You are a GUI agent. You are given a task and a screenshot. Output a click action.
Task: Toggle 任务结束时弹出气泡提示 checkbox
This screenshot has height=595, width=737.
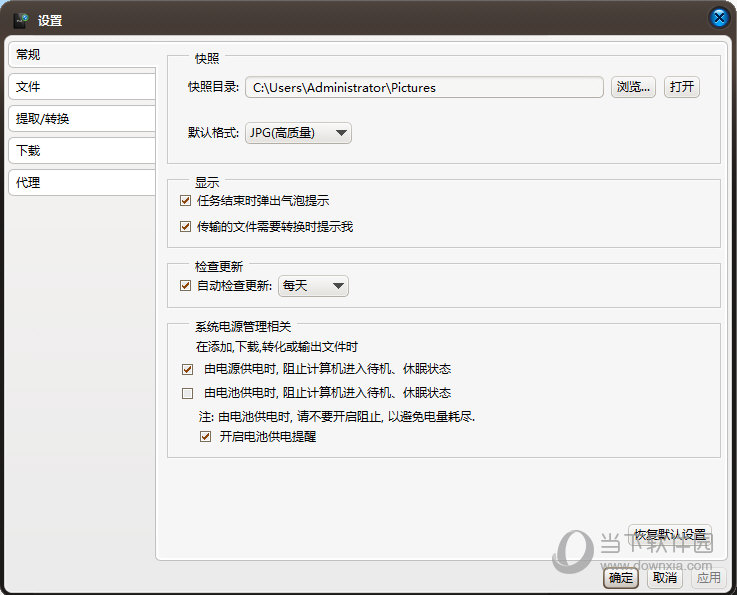pyautogui.click(x=186, y=201)
